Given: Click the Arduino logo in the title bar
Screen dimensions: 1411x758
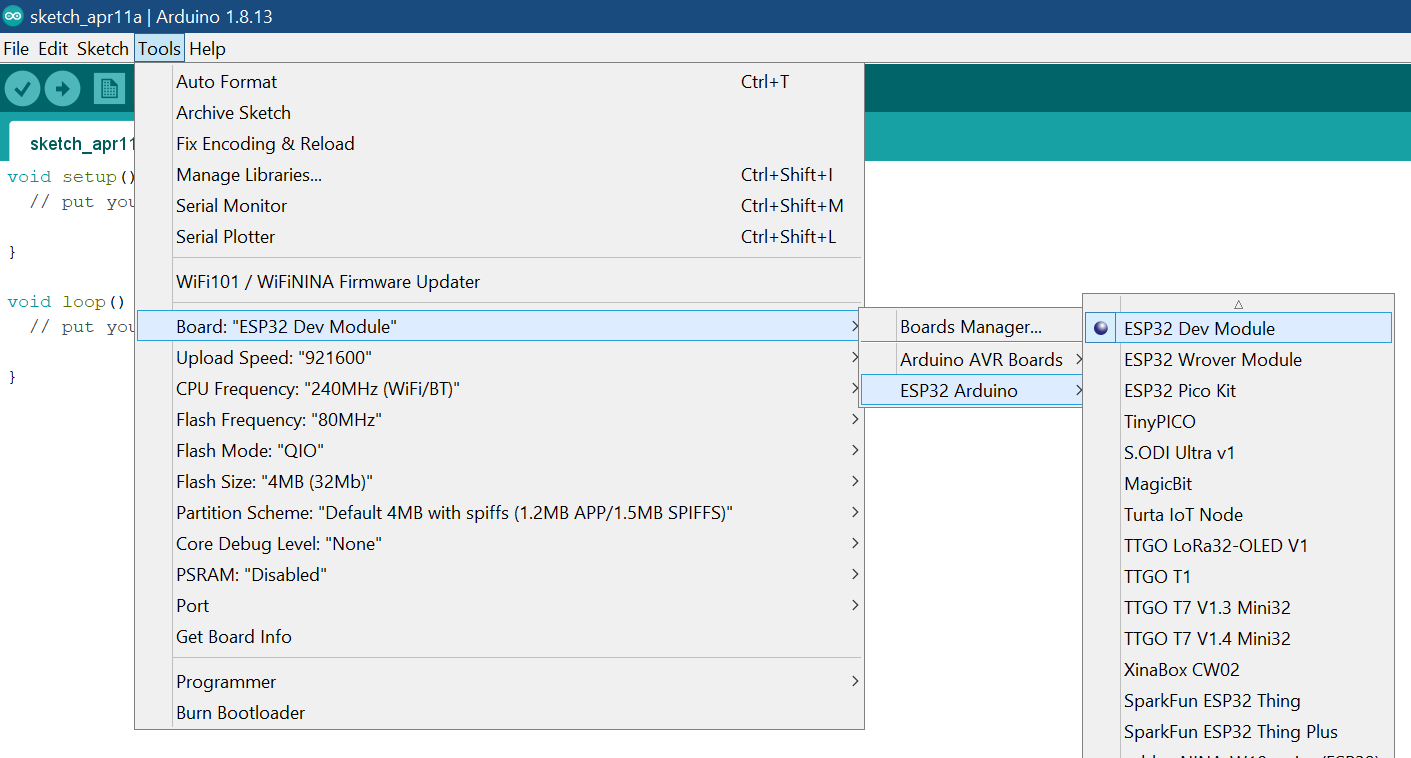Looking at the screenshot, I should pos(13,17).
